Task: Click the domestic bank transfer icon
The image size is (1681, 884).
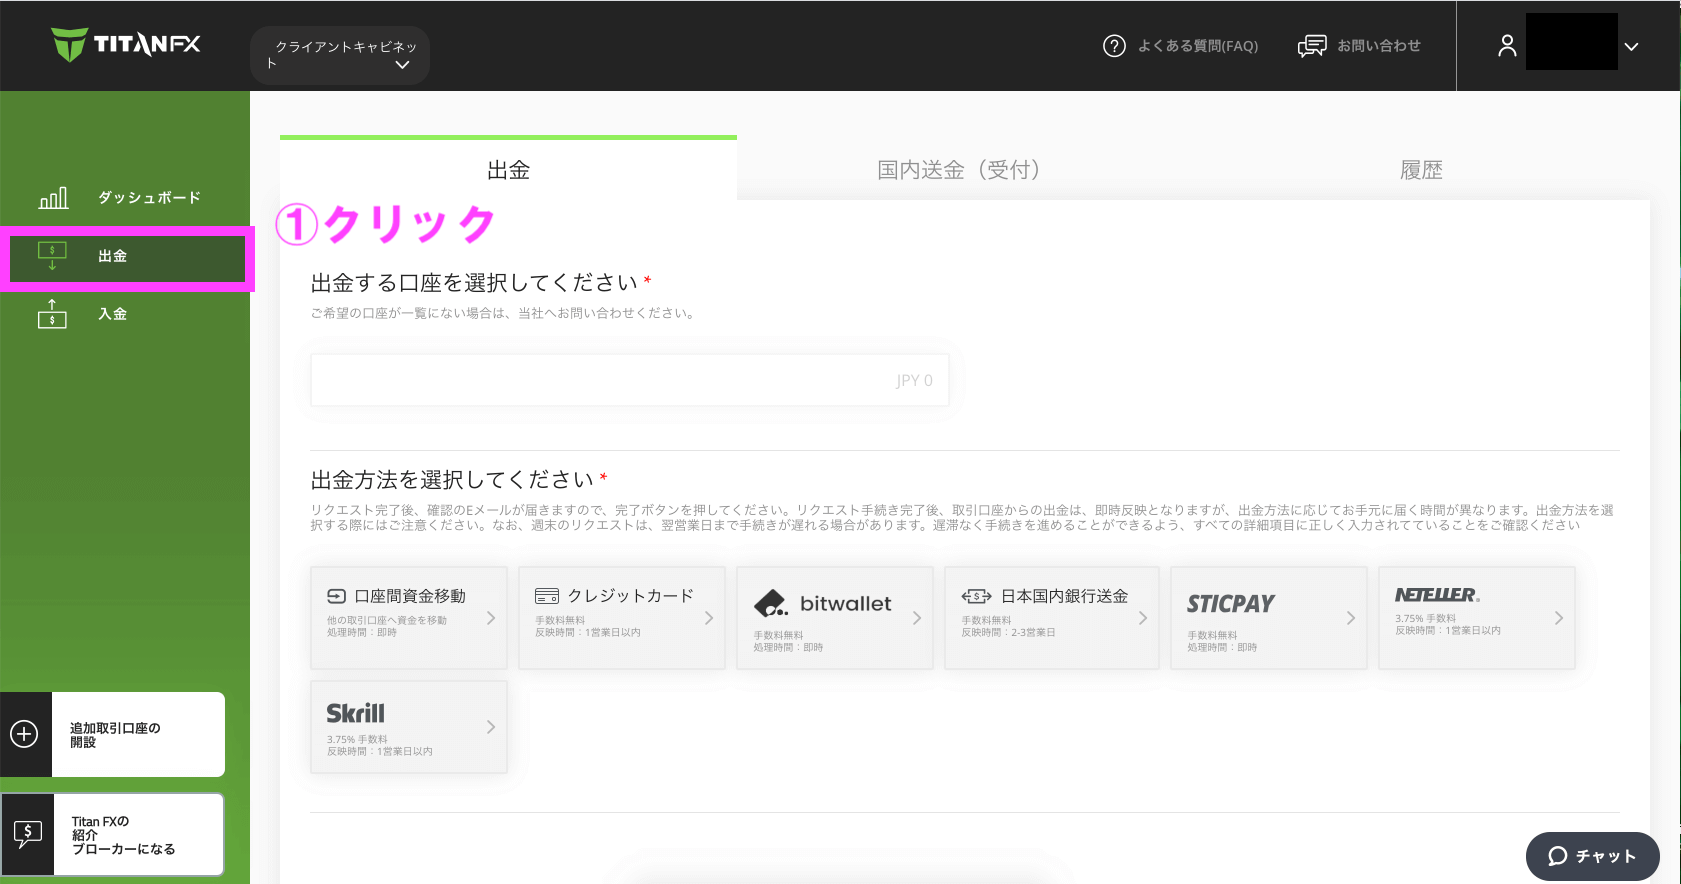Action: point(976,596)
